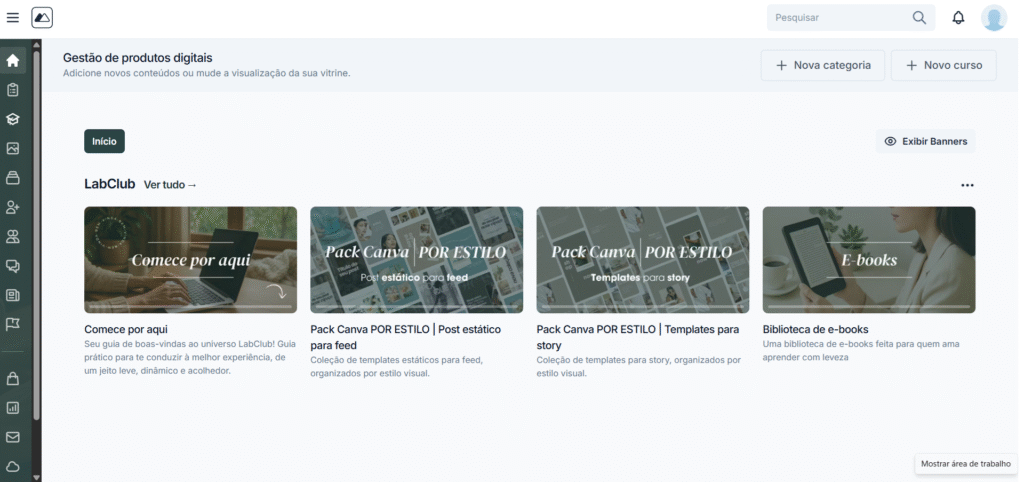Follow the Ver tudo link
This screenshot has width=1024, height=482.
(x=170, y=185)
